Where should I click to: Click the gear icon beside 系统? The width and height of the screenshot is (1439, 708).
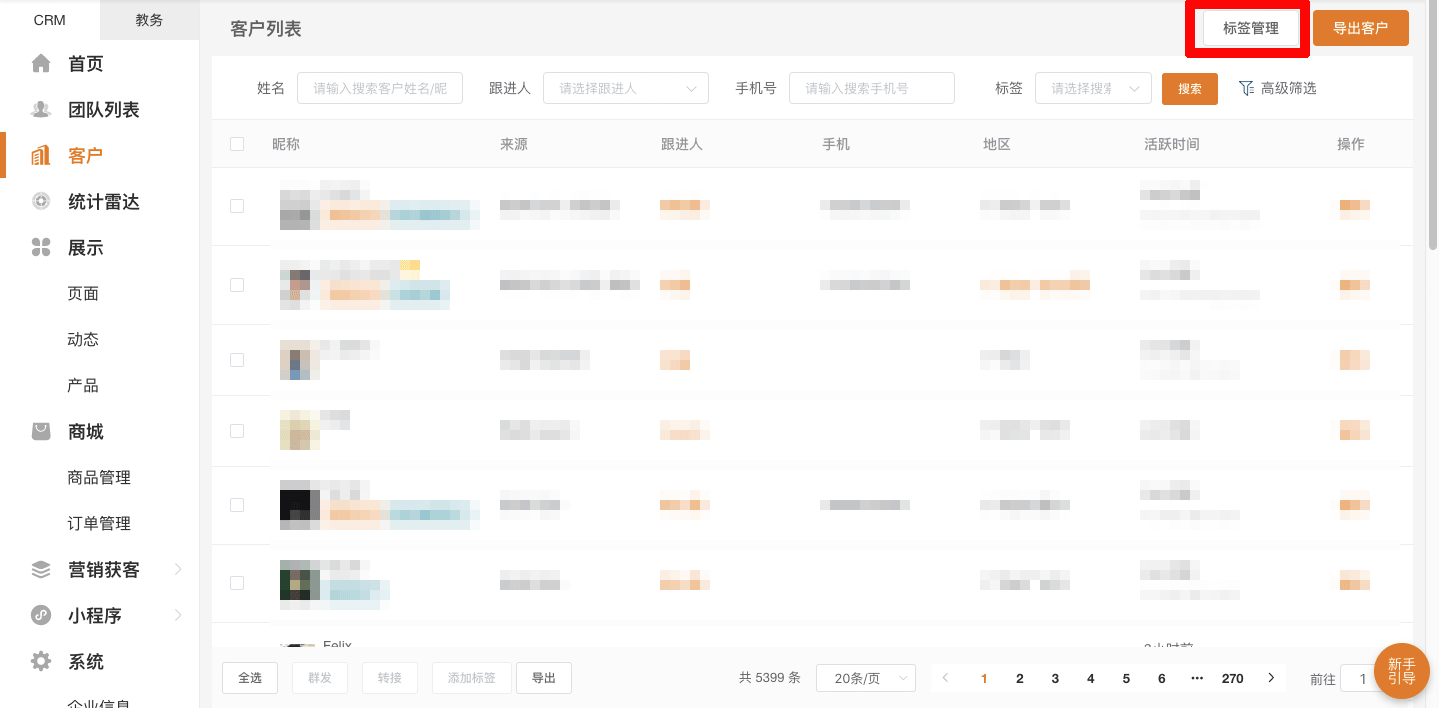click(x=41, y=662)
